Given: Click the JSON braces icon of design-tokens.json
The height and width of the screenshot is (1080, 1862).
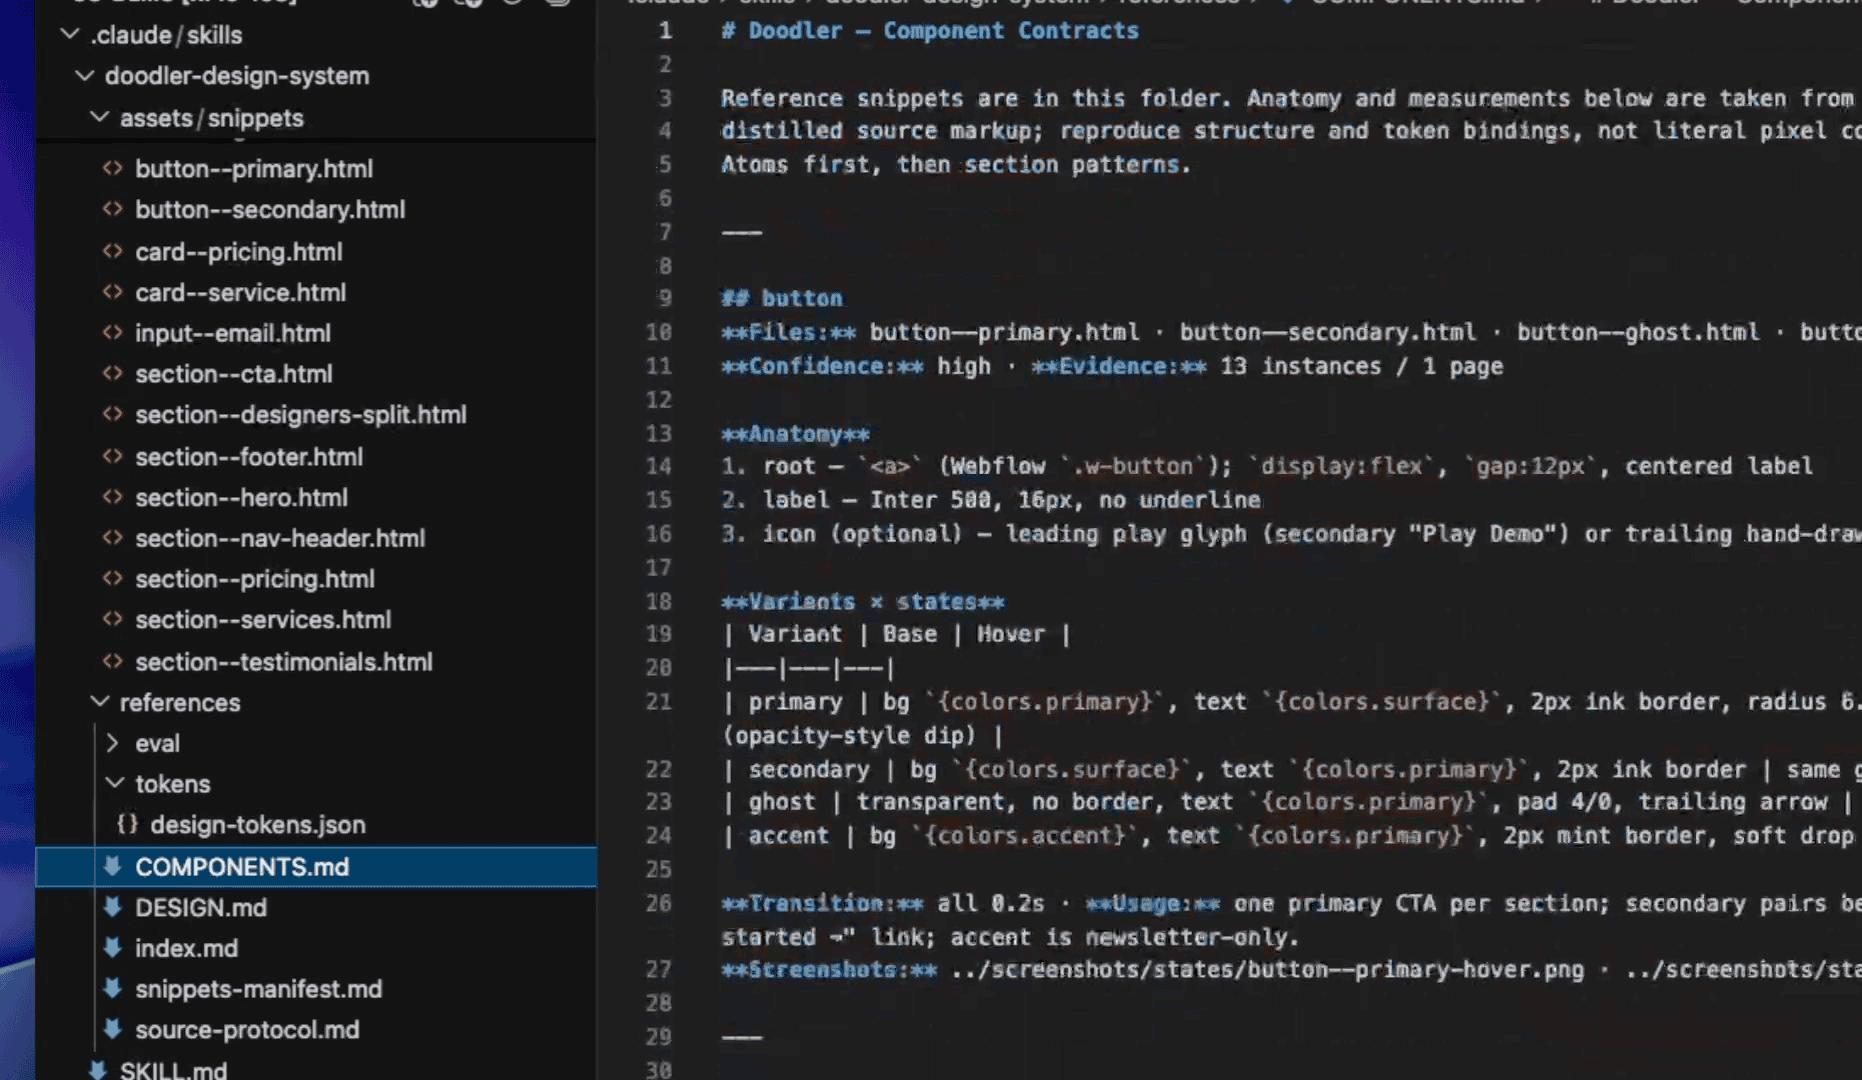Looking at the screenshot, I should [127, 824].
